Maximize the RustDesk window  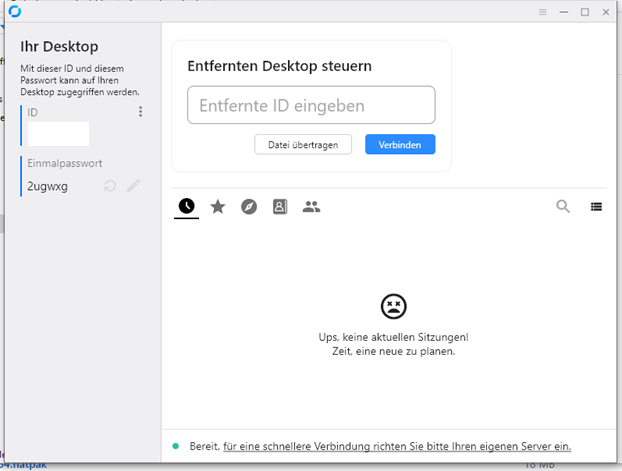coord(585,12)
